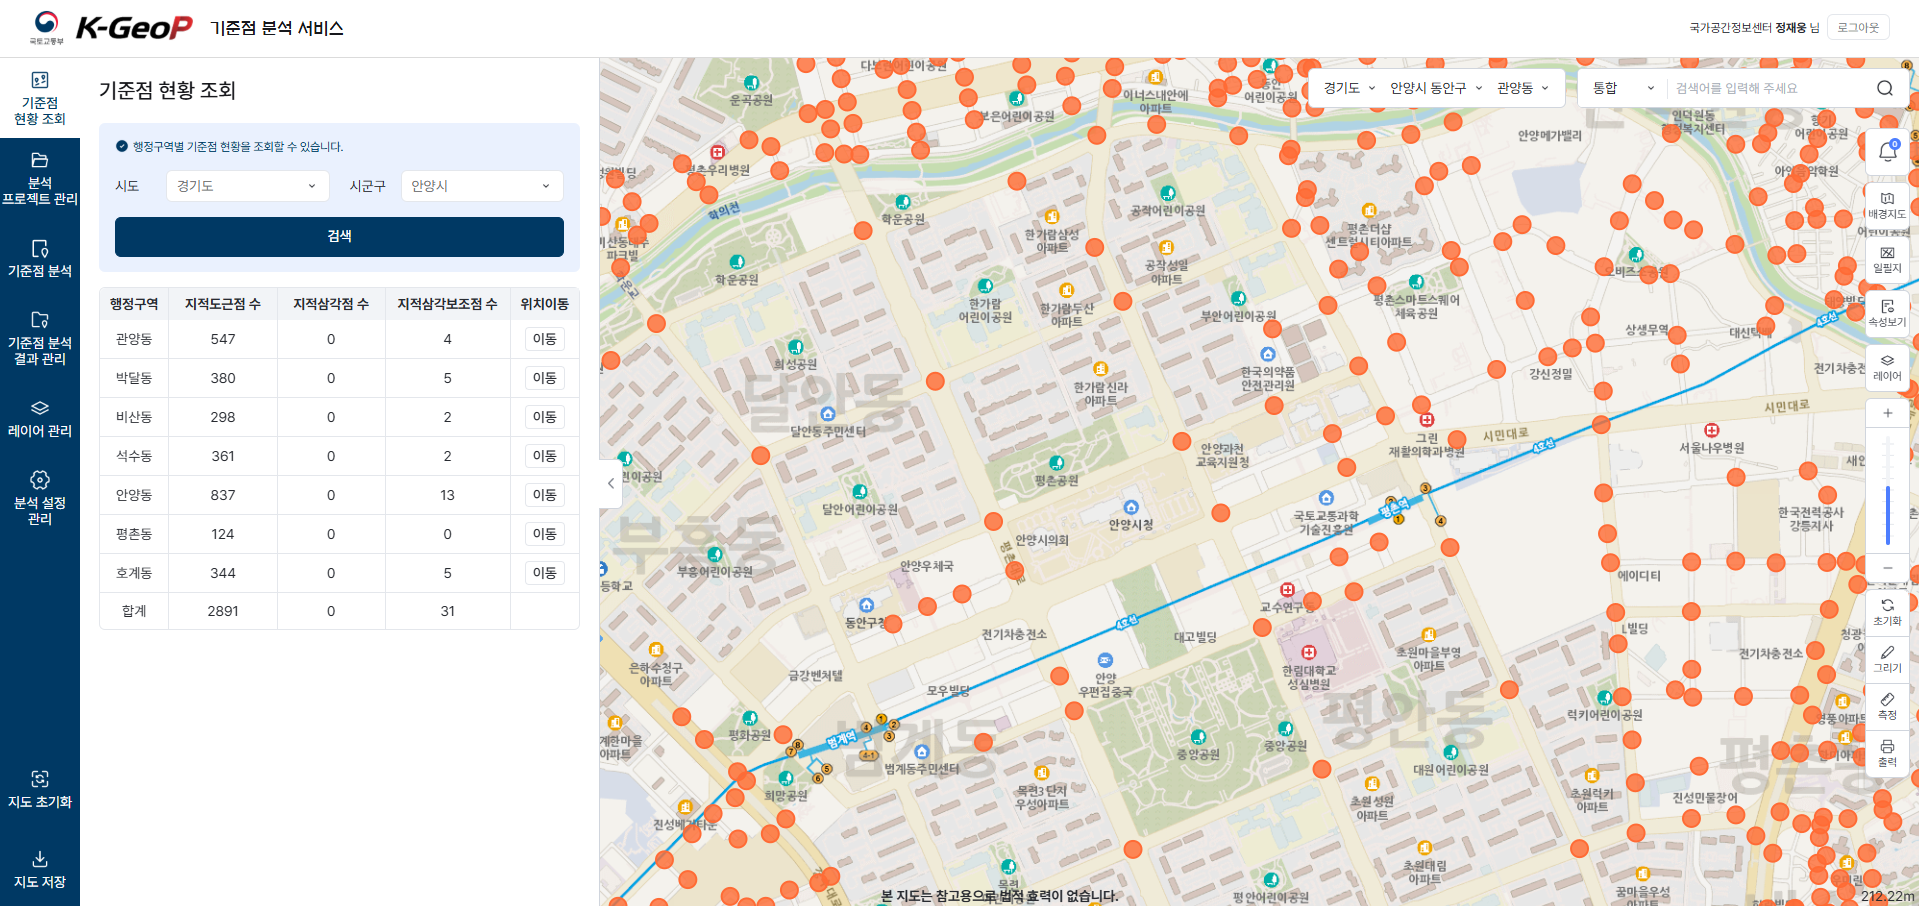1919x906 pixels.
Task: Open the notification bell on the map
Action: [x=1887, y=152]
